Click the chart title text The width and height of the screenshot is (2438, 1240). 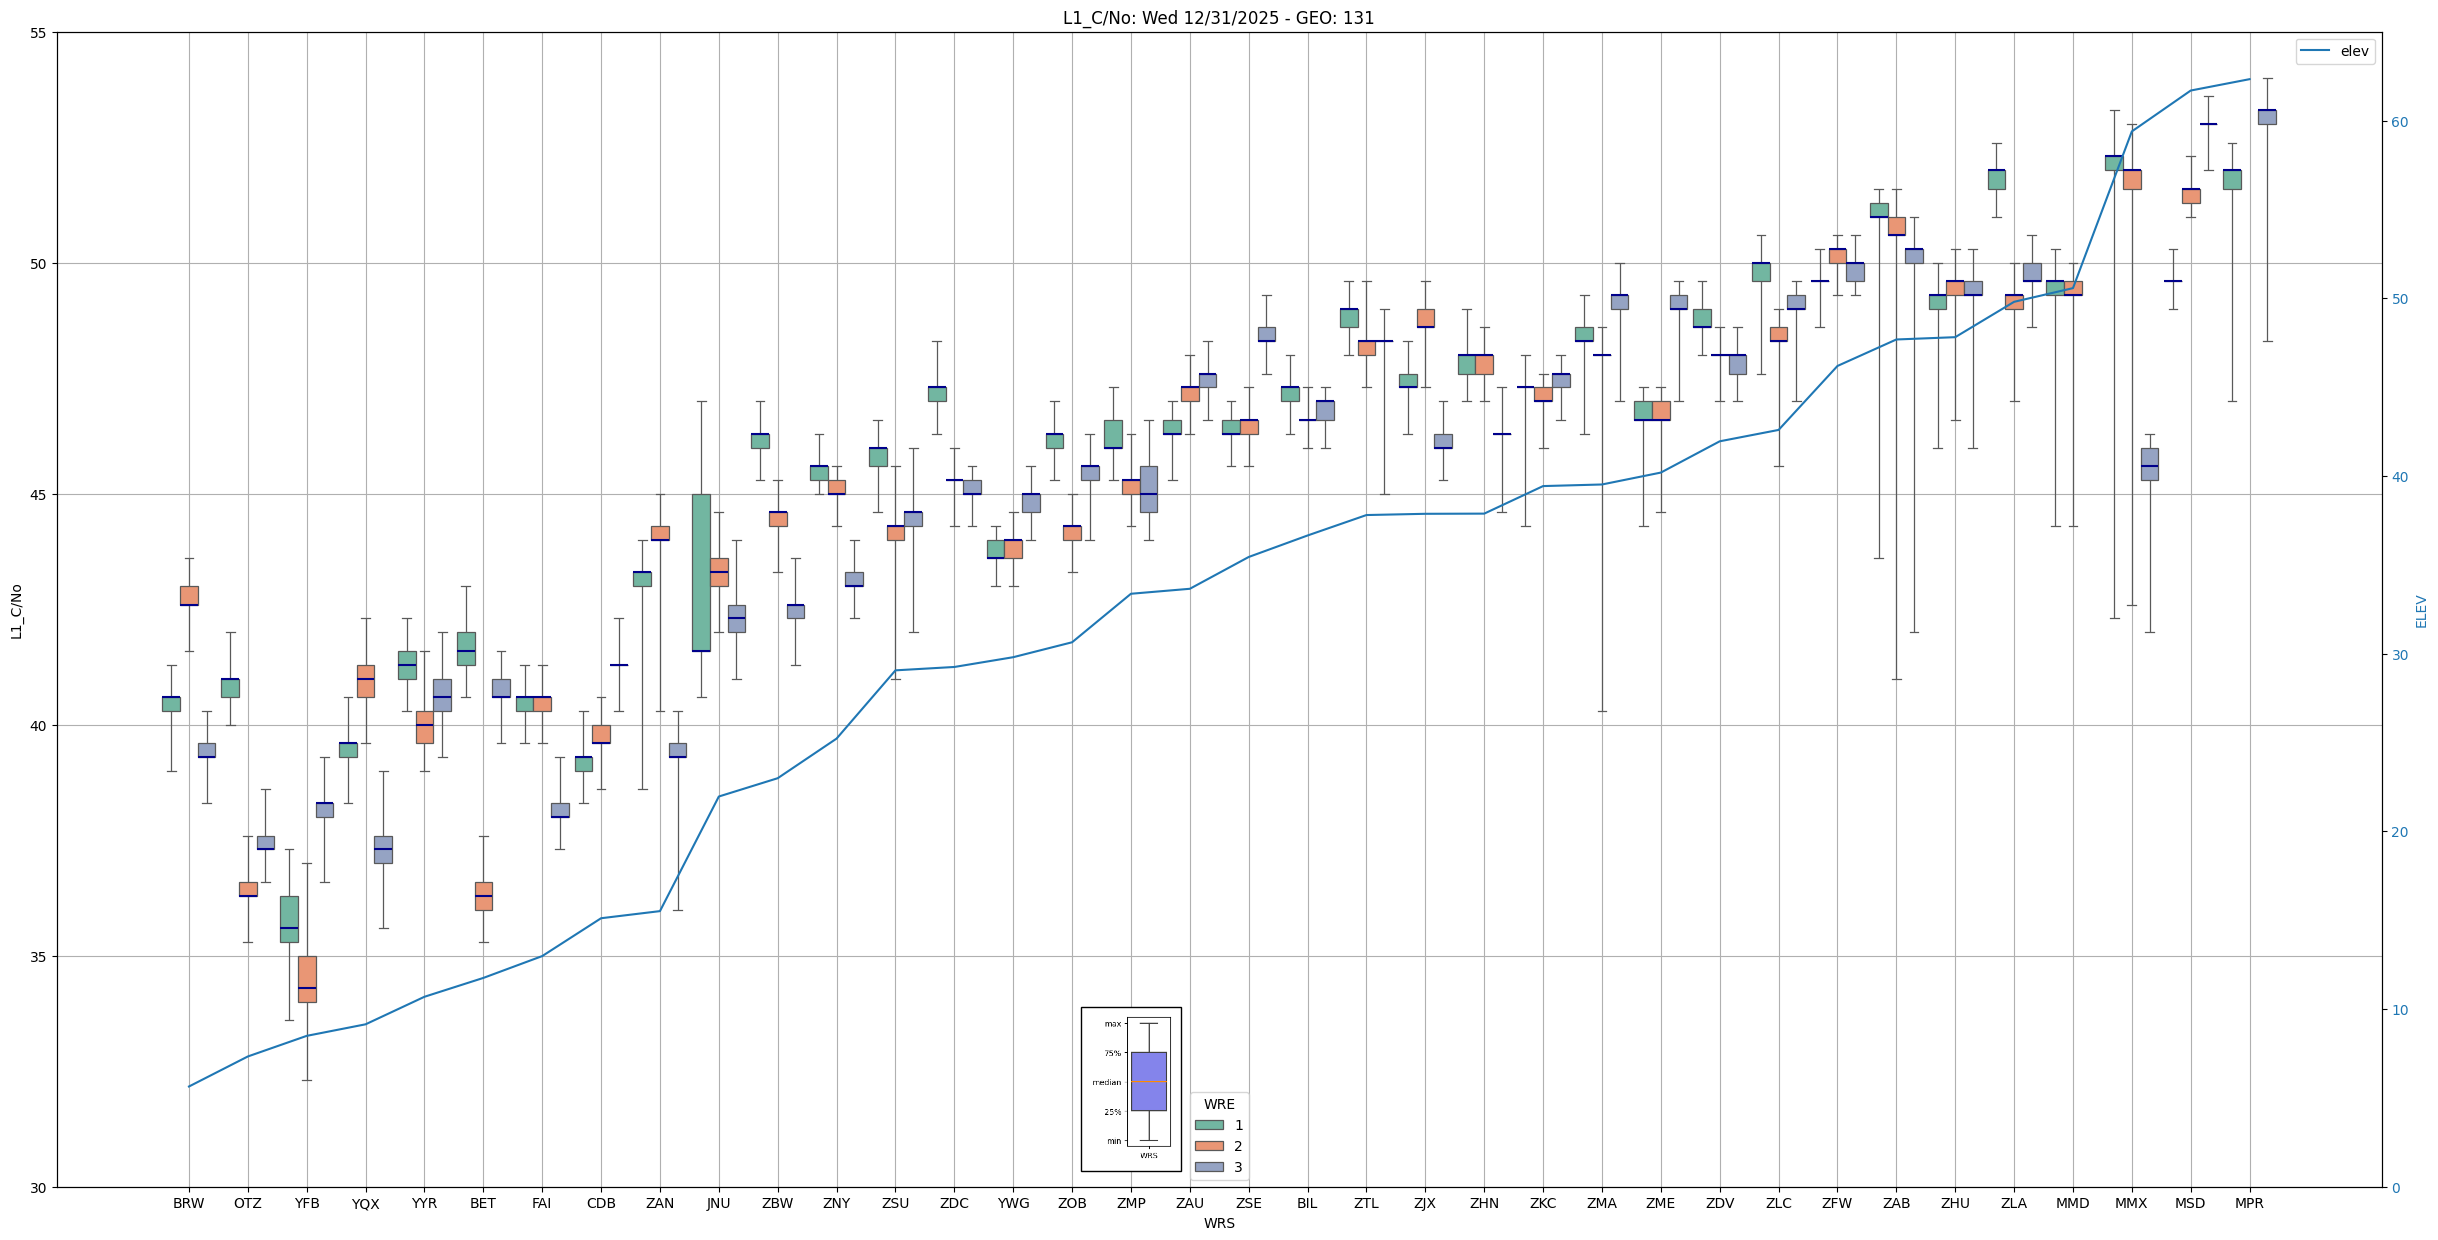pyautogui.click(x=1218, y=18)
